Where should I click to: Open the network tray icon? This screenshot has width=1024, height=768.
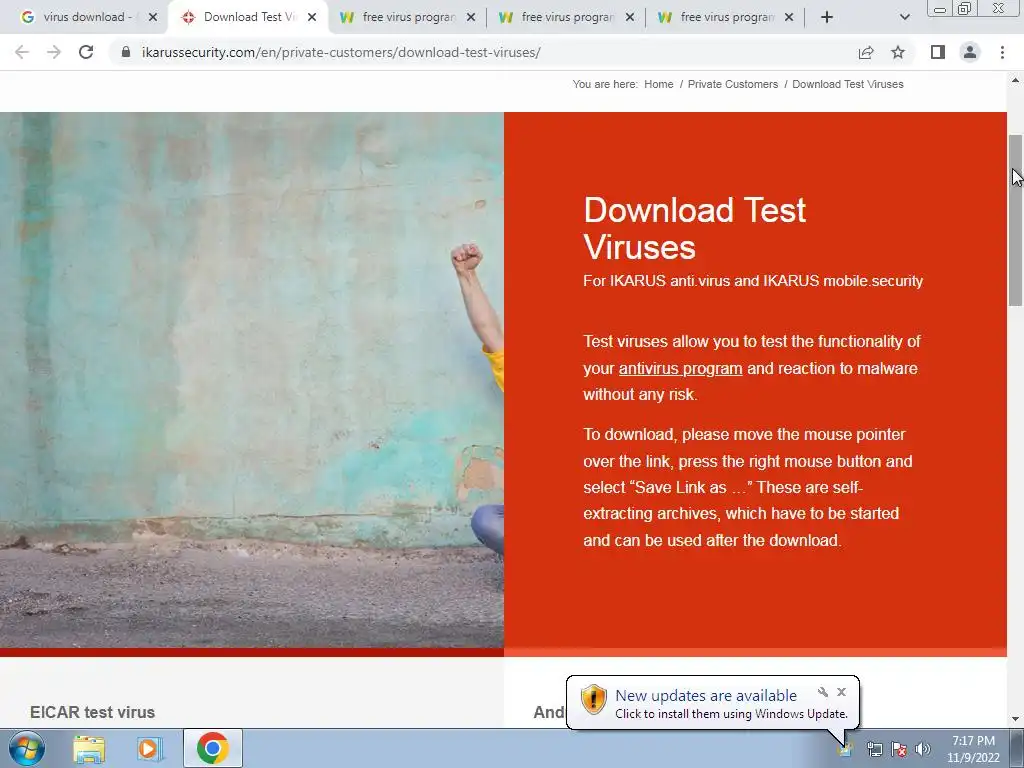874,749
